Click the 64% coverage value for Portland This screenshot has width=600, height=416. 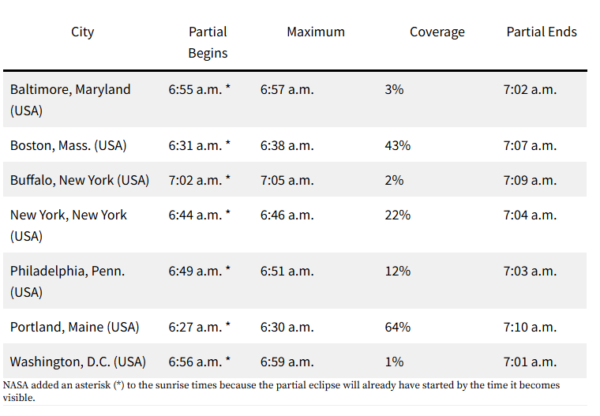[x=398, y=327]
